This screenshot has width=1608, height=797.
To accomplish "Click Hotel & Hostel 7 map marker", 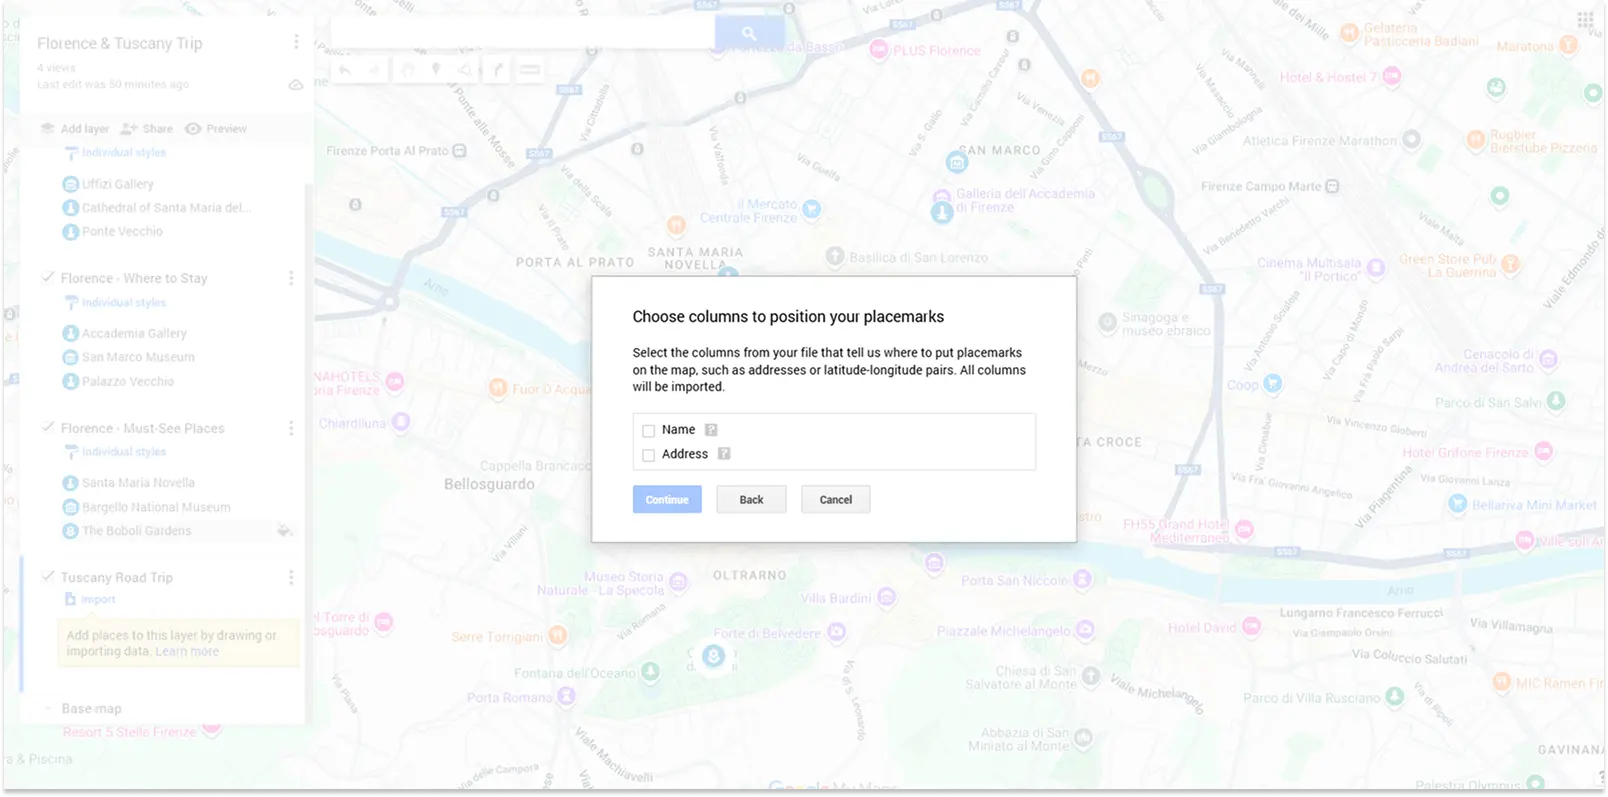I will (x=1391, y=76).
